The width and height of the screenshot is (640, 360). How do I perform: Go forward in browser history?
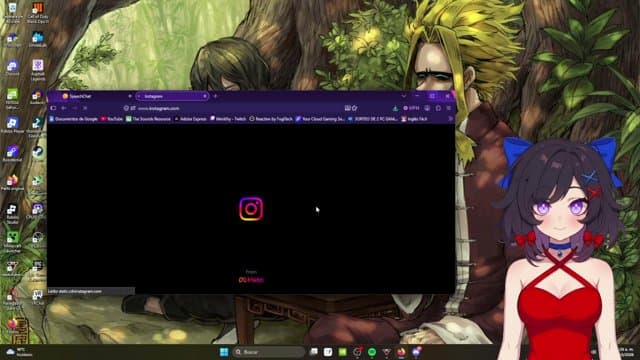pyautogui.click(x=75, y=108)
